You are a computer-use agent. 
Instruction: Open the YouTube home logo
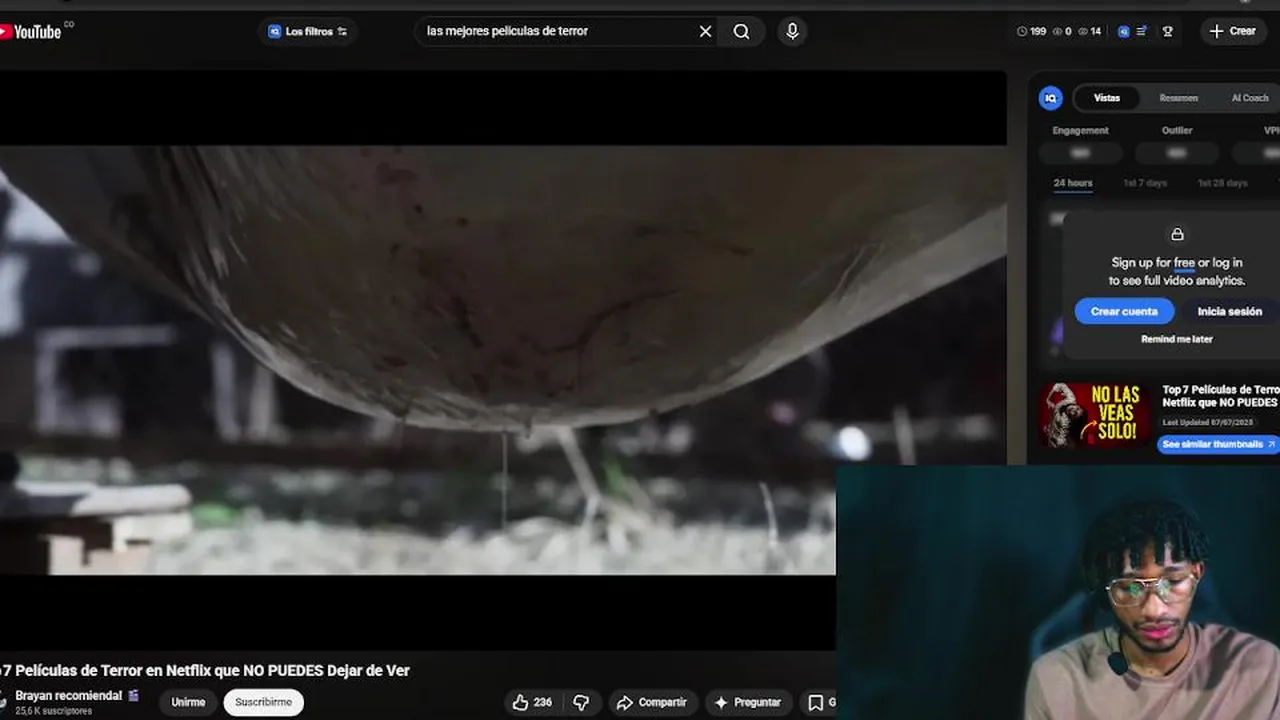pos(32,31)
